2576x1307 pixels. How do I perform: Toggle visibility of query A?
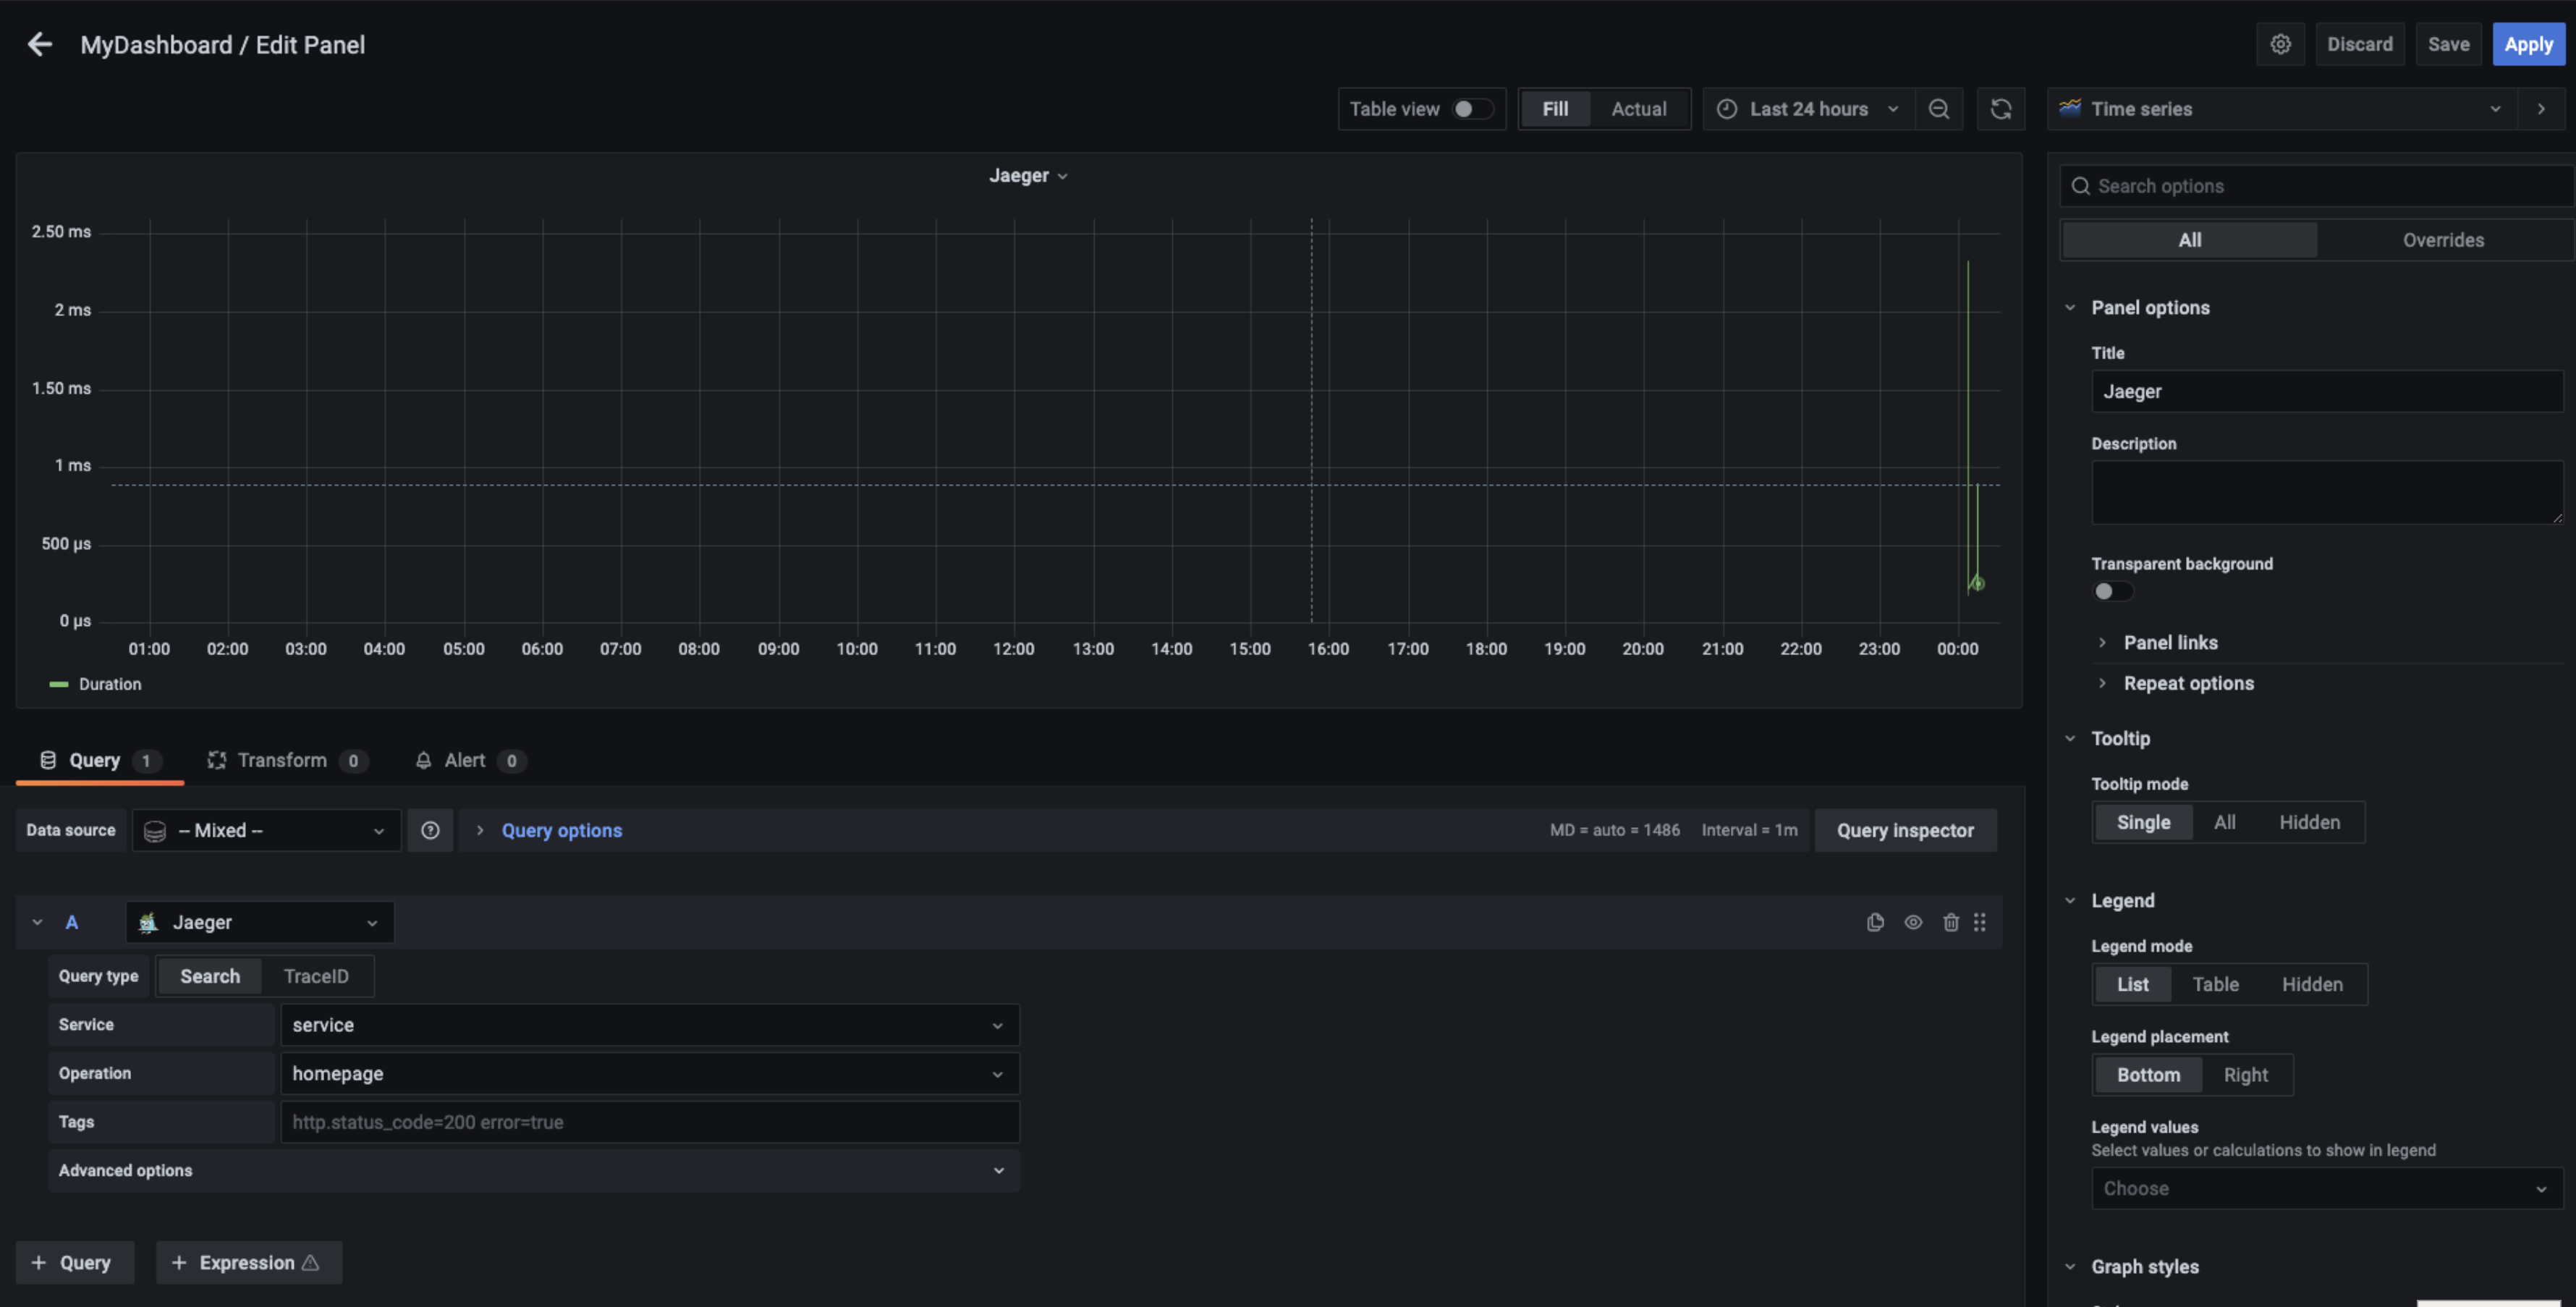1913,922
